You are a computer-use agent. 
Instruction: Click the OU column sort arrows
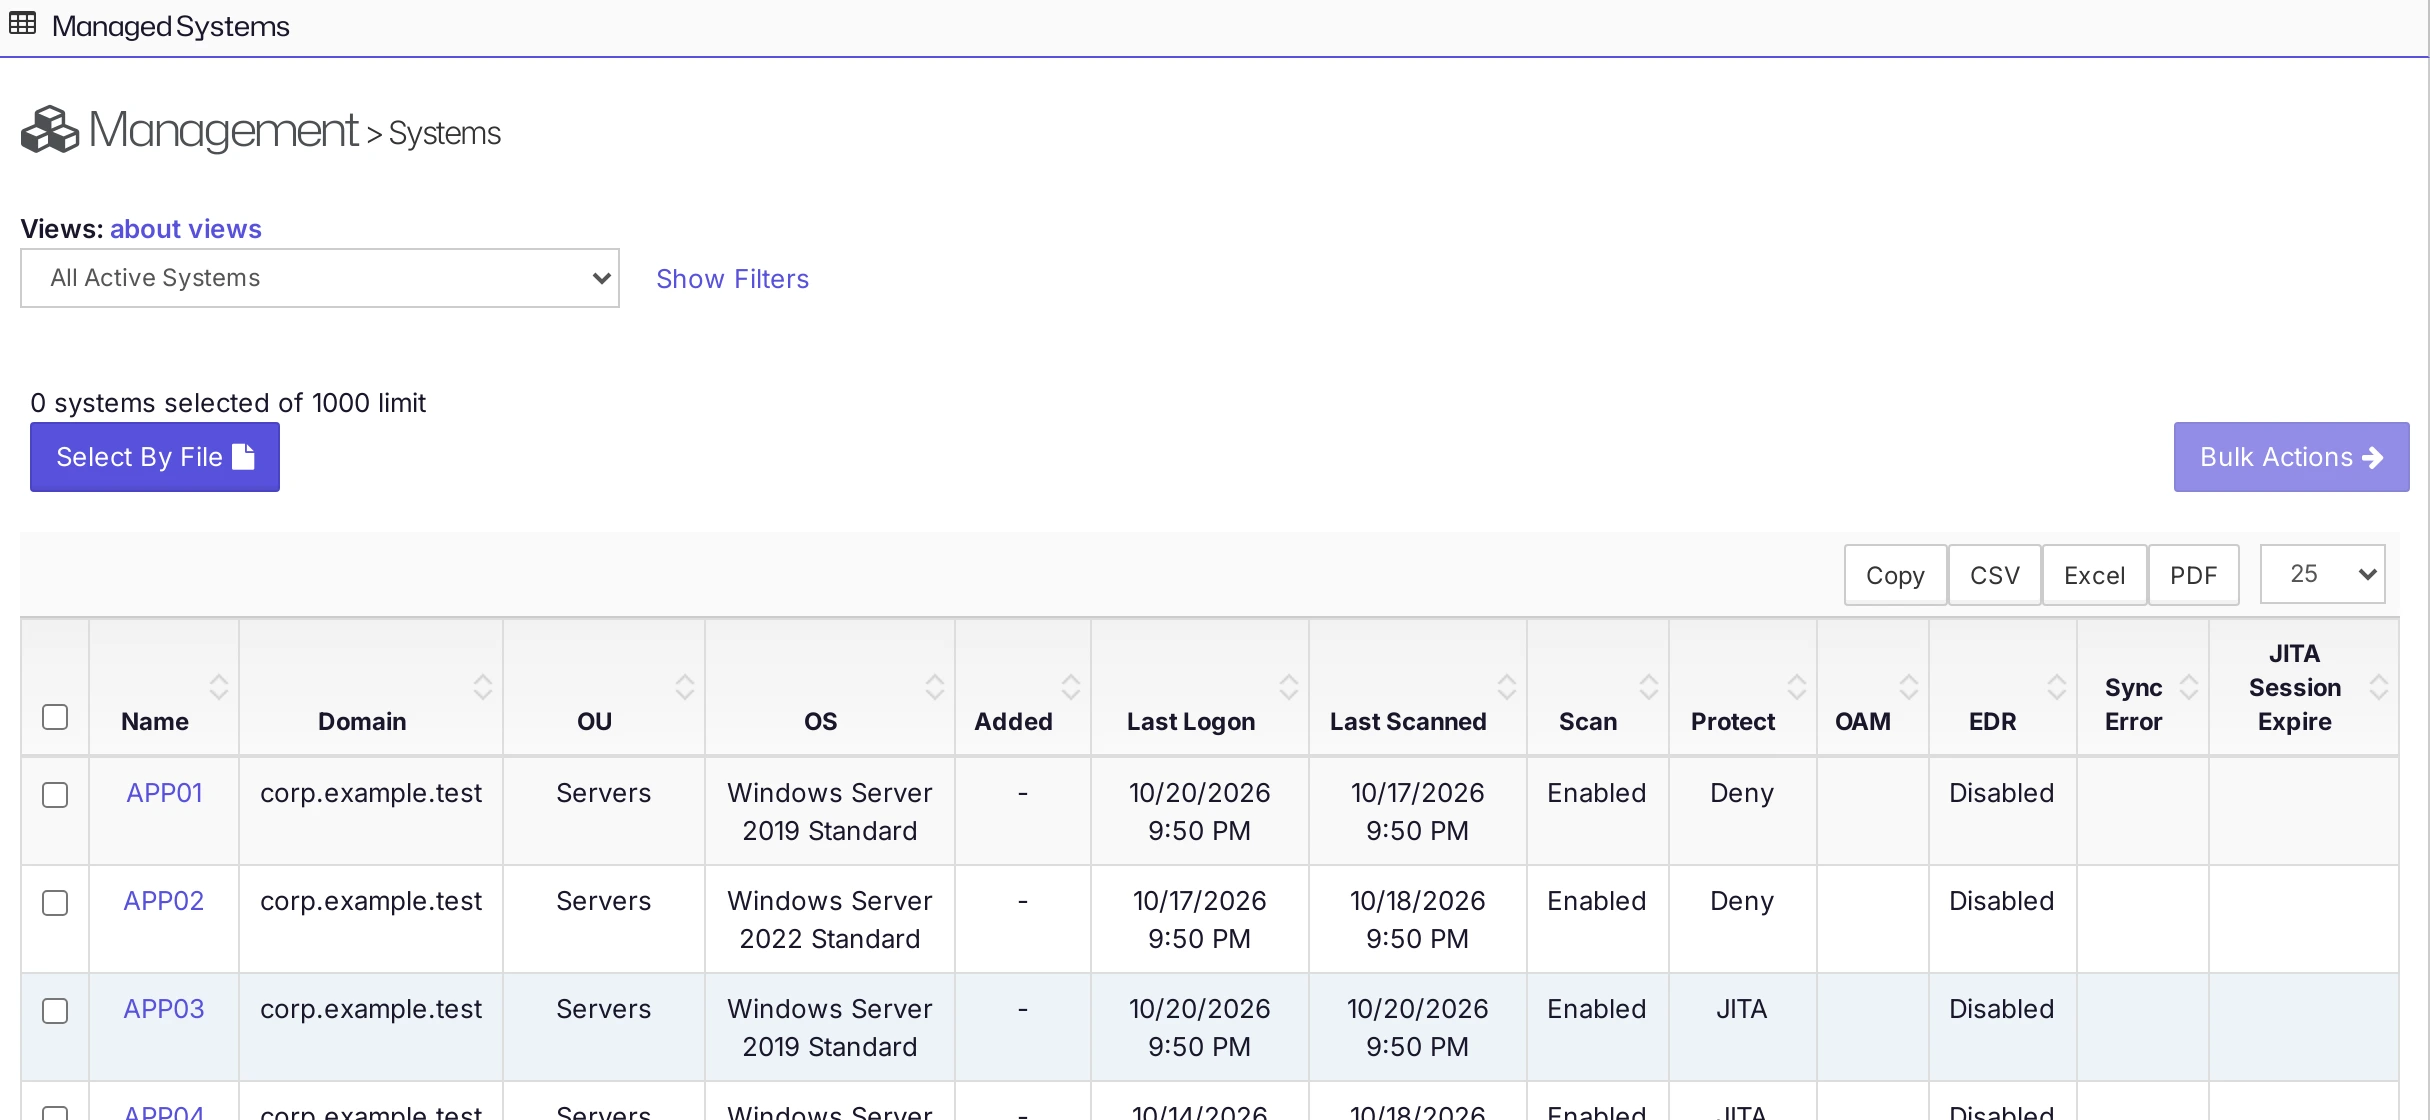685,687
